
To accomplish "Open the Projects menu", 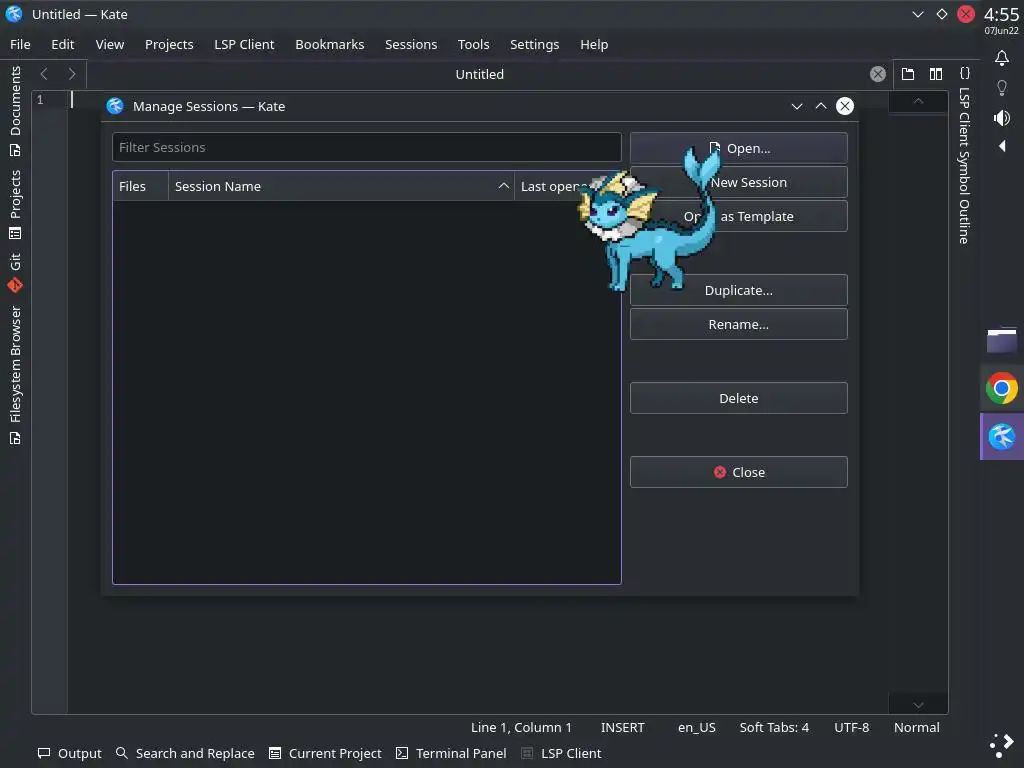I will click(x=169, y=44).
